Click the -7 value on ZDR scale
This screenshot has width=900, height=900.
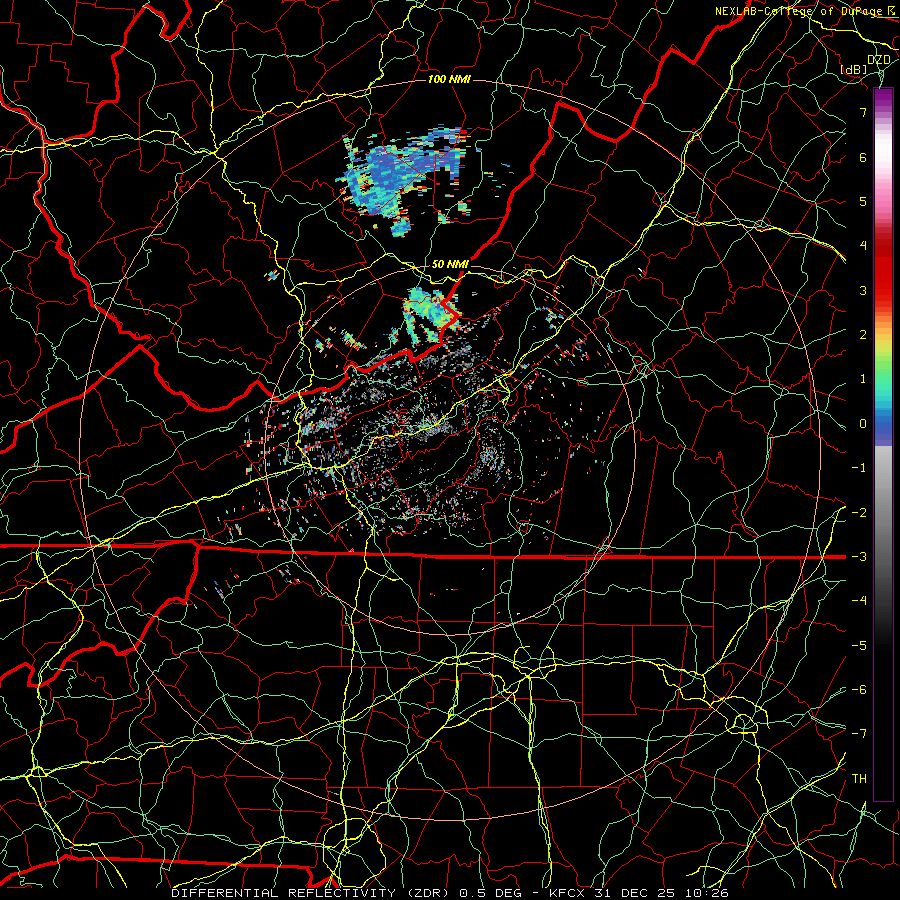pos(859,734)
